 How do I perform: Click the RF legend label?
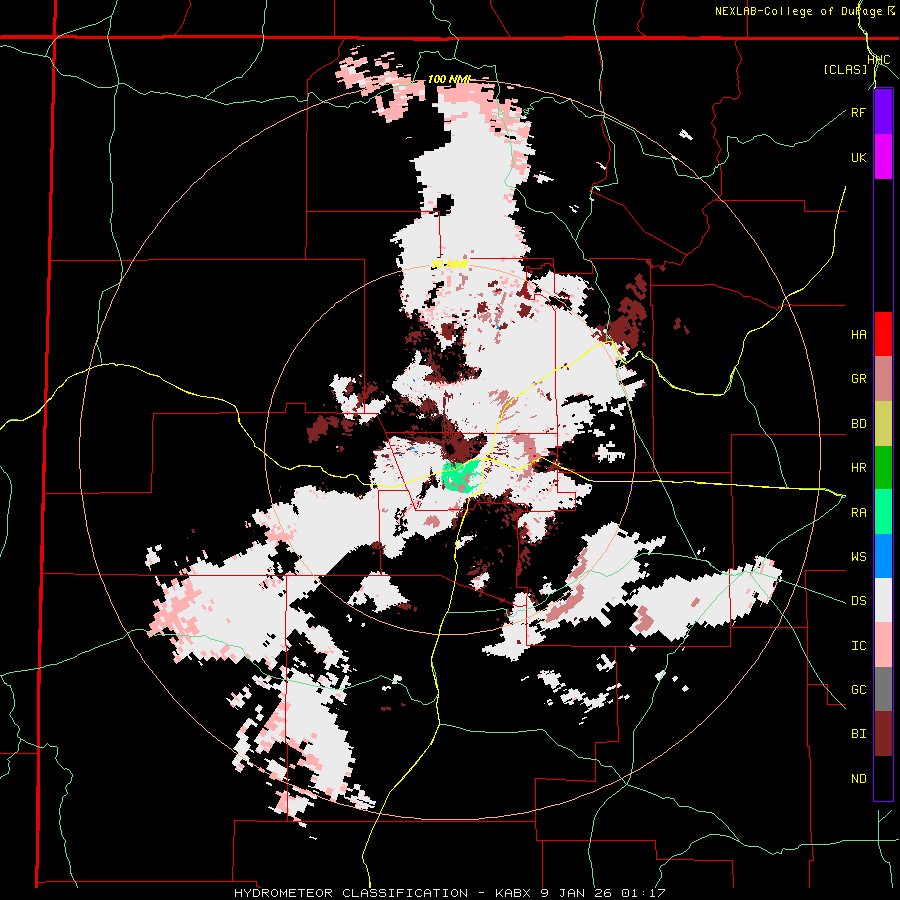coord(858,112)
